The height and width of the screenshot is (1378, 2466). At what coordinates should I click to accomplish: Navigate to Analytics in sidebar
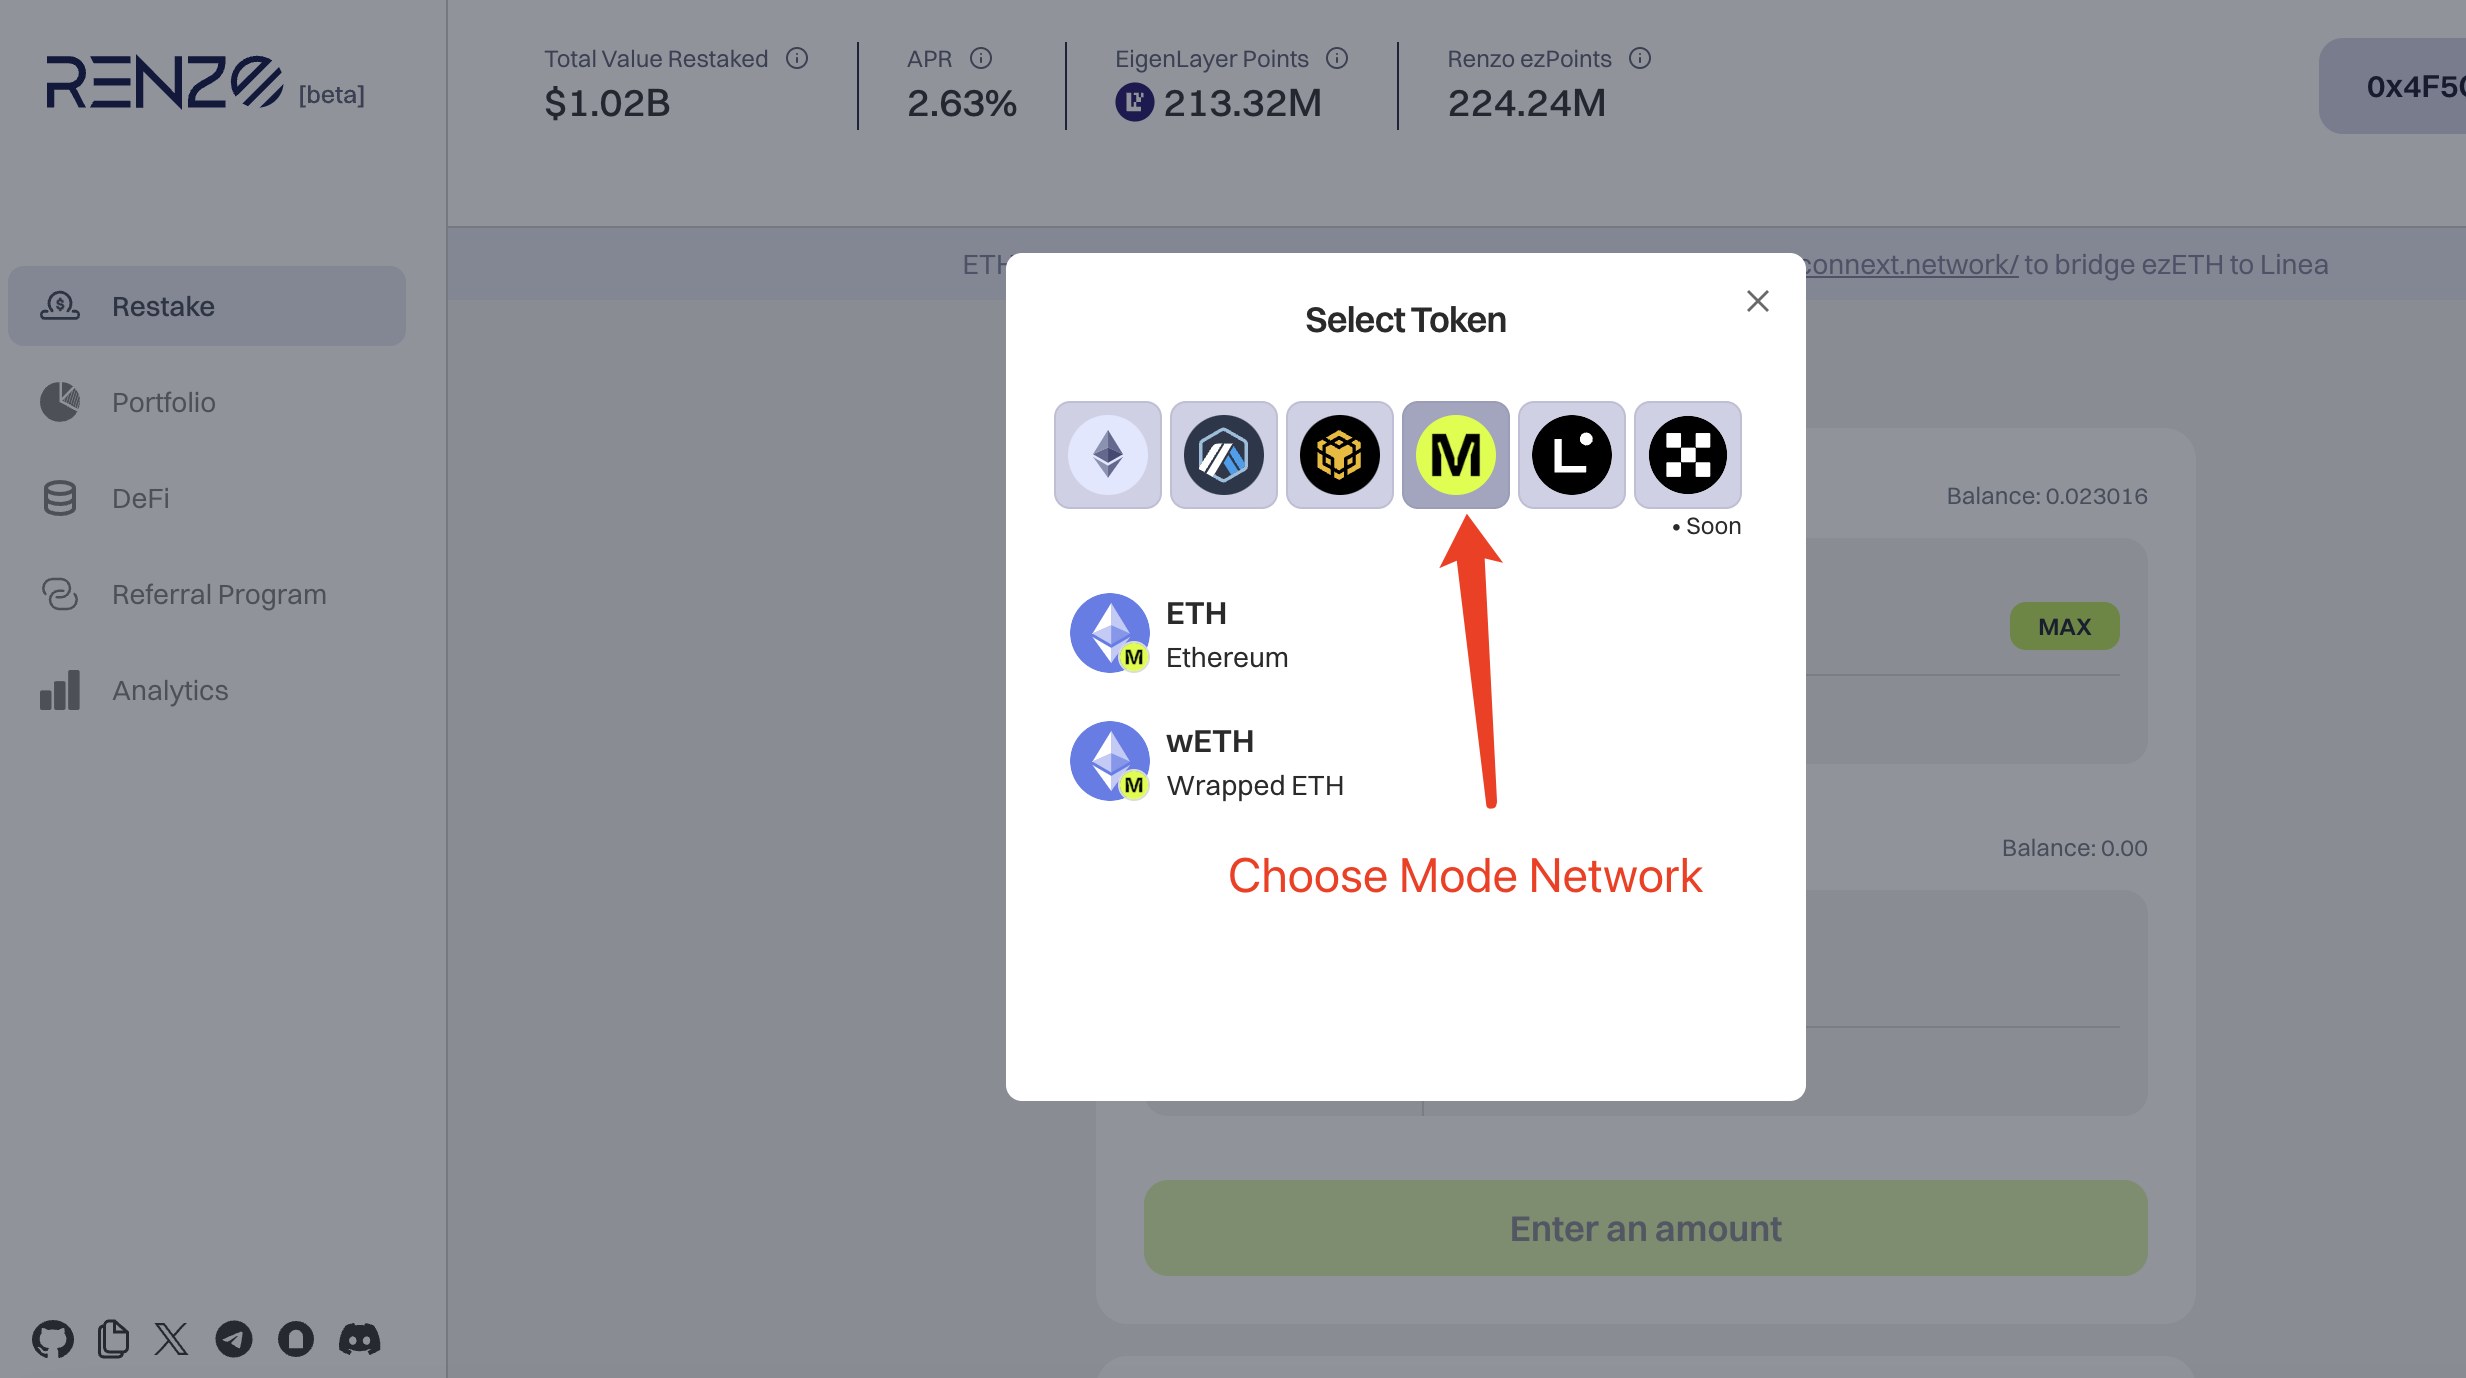click(170, 690)
